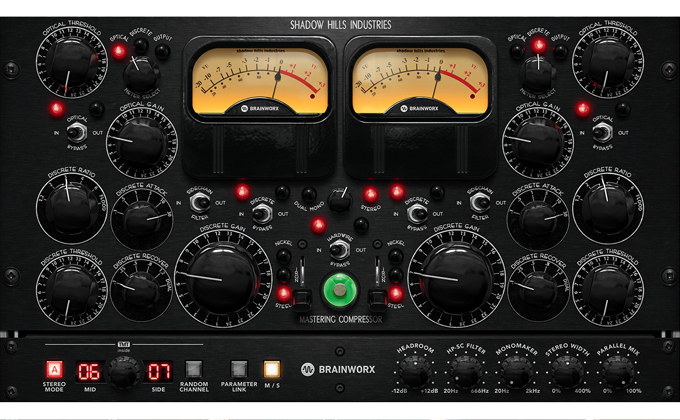Click the TMT channel knob between MID and SIDE

click(124, 372)
